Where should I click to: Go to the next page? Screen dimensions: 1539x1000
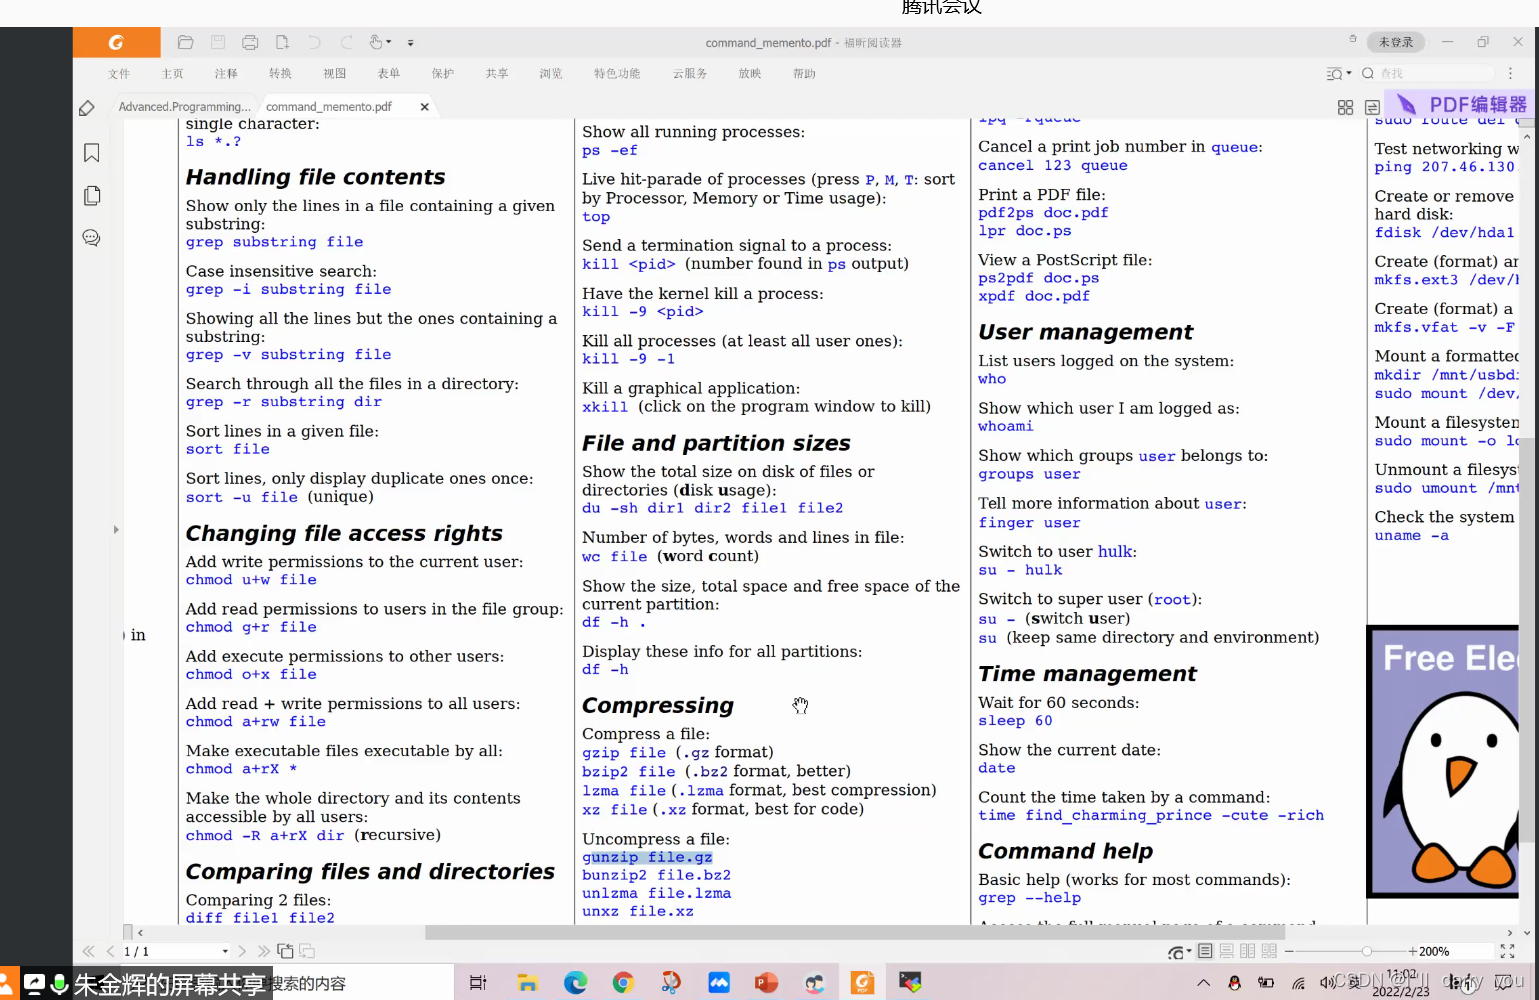(x=242, y=951)
